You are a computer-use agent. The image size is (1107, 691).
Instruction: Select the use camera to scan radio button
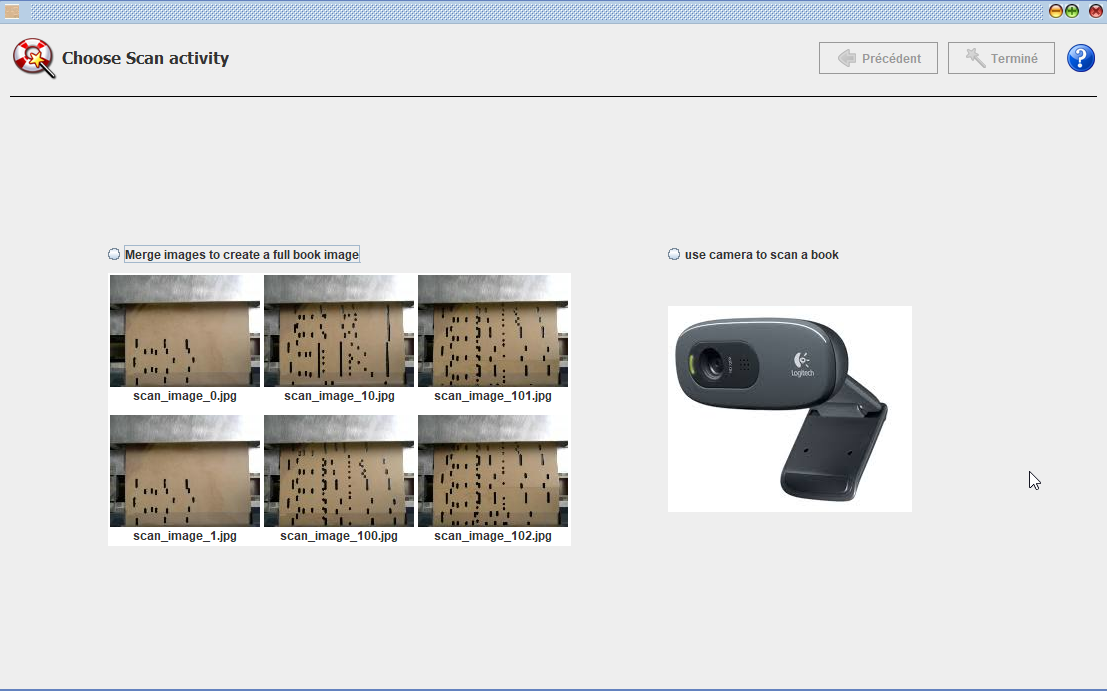(674, 255)
